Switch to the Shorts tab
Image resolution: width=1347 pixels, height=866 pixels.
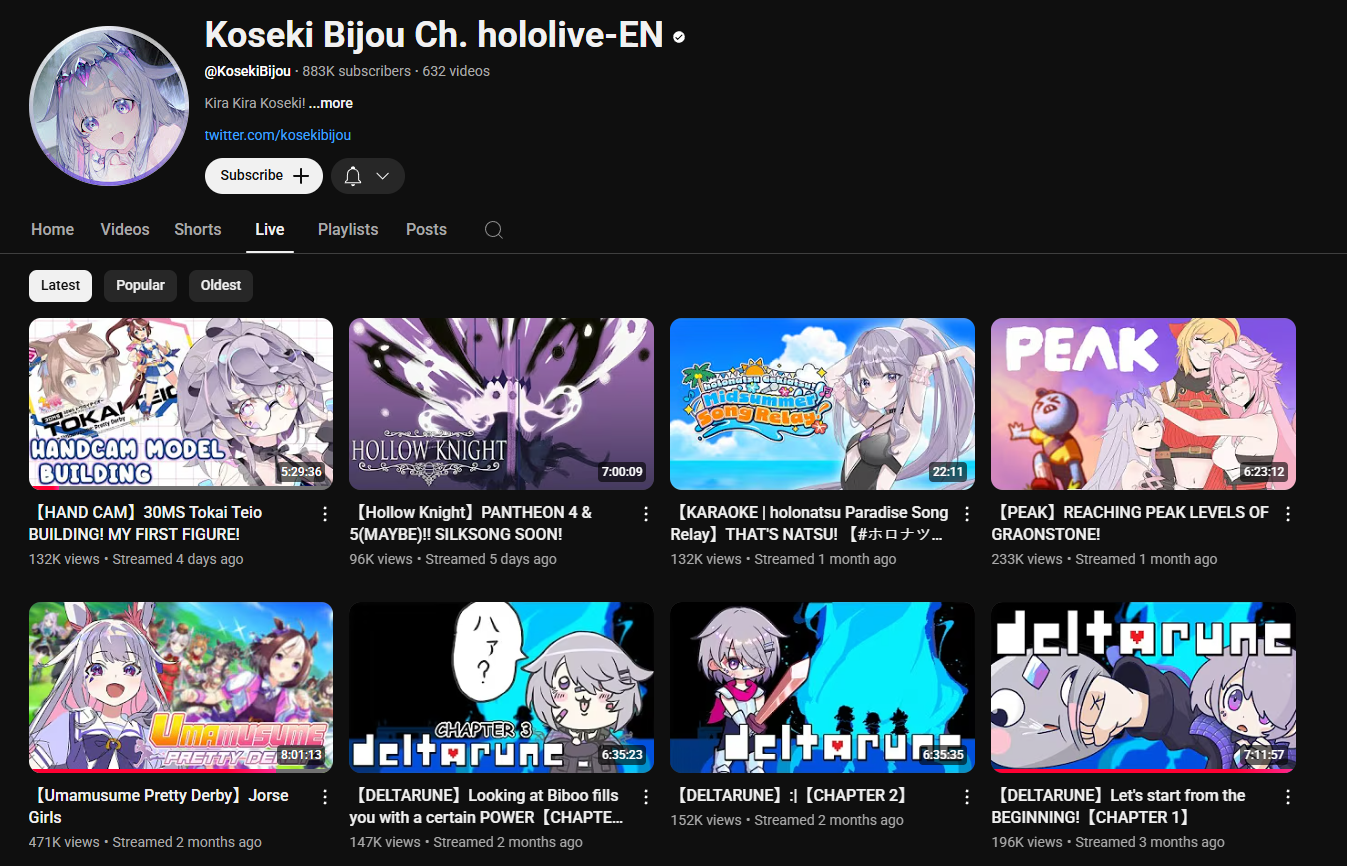[198, 230]
